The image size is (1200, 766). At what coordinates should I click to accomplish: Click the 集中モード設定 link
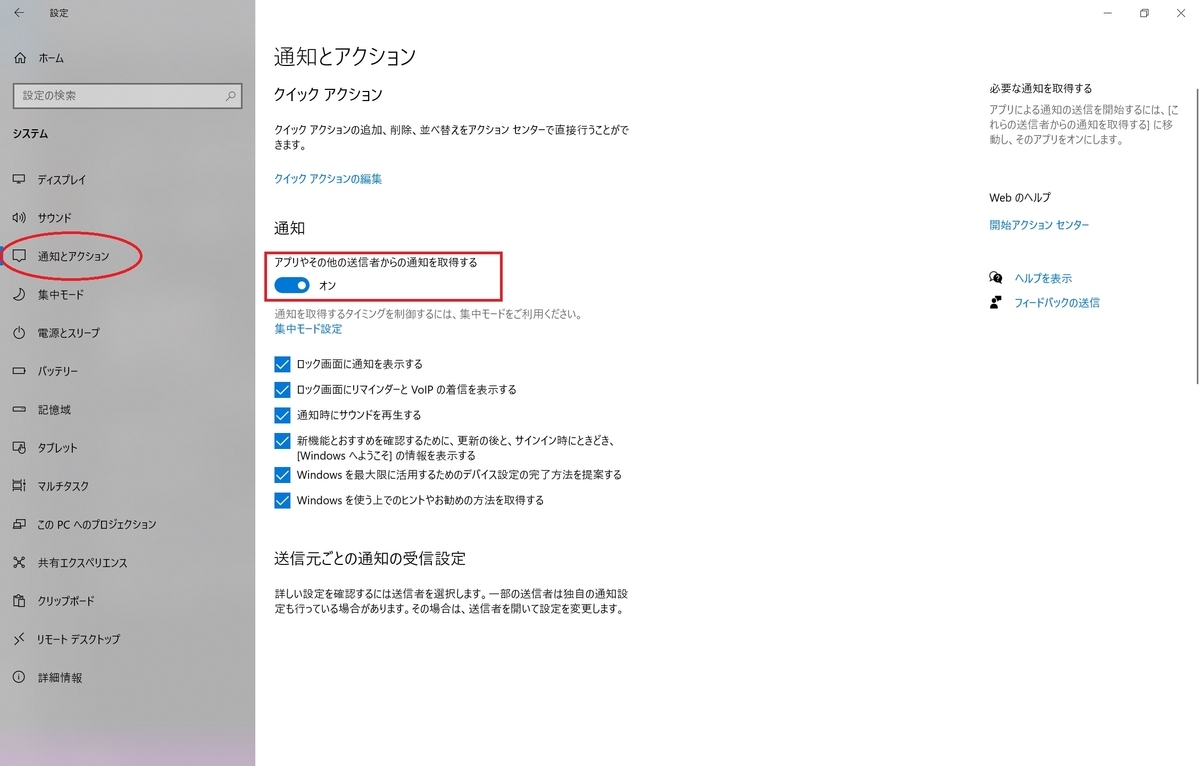pyautogui.click(x=307, y=329)
